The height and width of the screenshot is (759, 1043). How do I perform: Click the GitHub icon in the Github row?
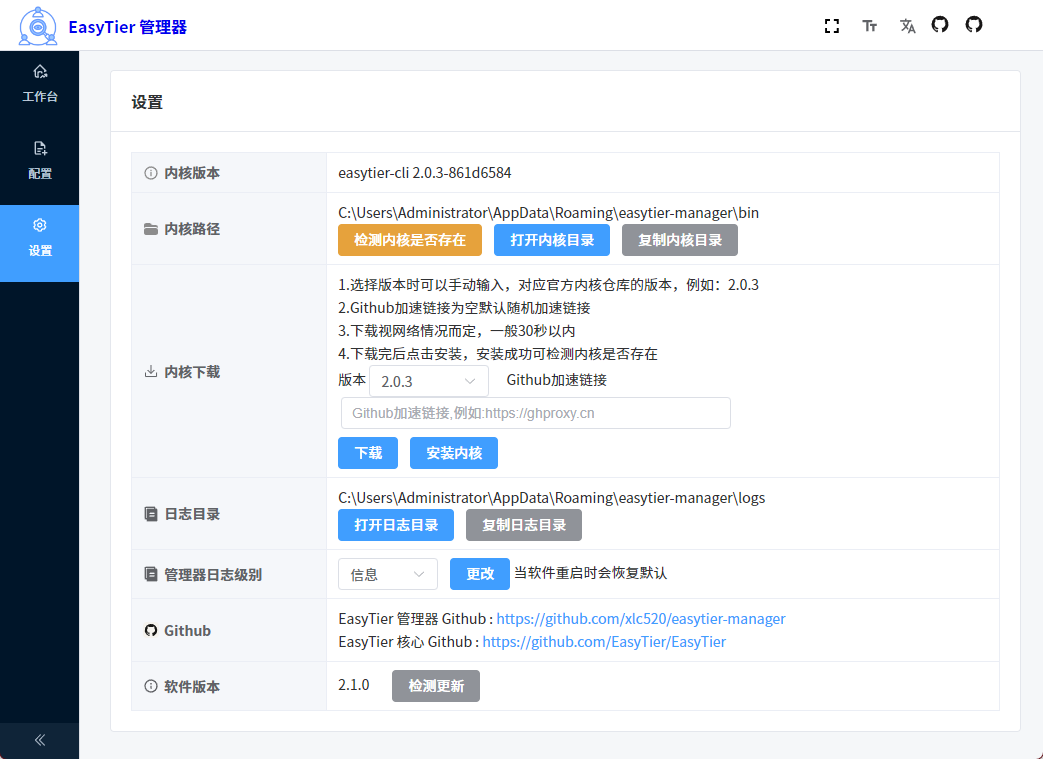(151, 630)
